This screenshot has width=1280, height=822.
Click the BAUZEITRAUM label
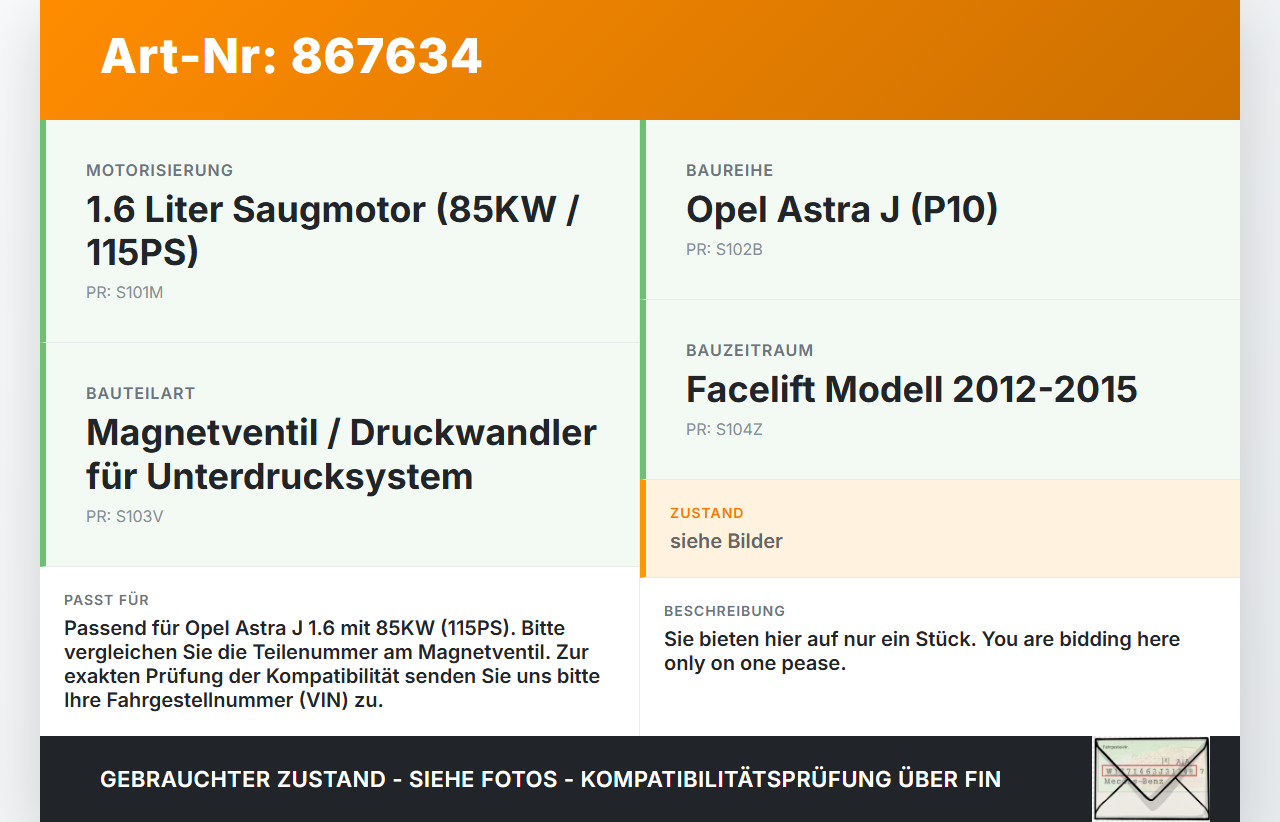(750, 350)
